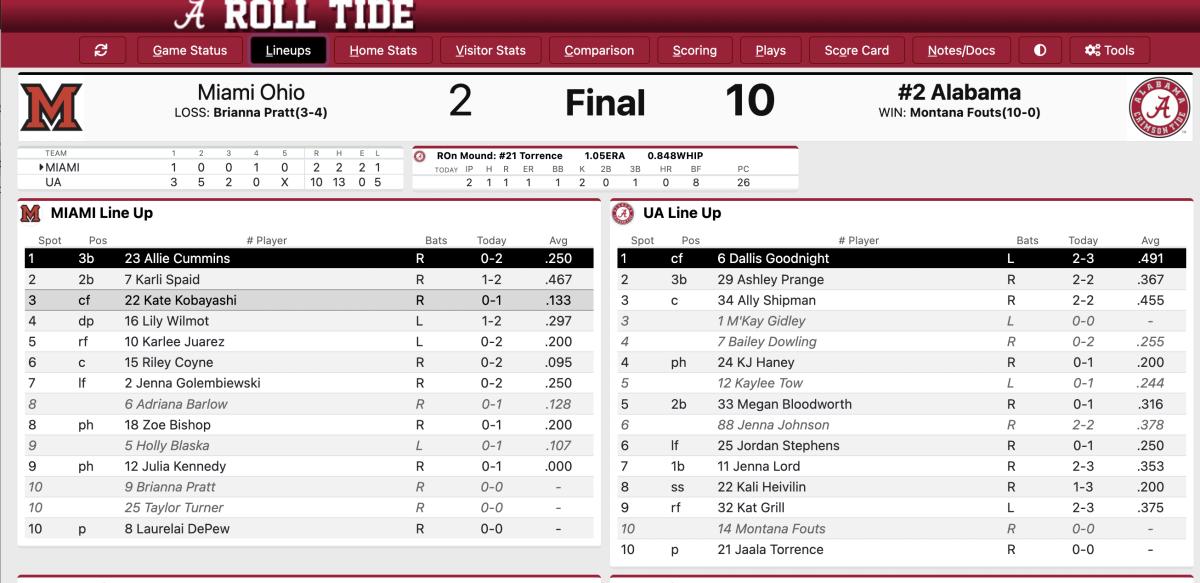This screenshot has width=1200, height=583.
Task: Click the refresh arrows icon button
Action: click(x=101, y=50)
